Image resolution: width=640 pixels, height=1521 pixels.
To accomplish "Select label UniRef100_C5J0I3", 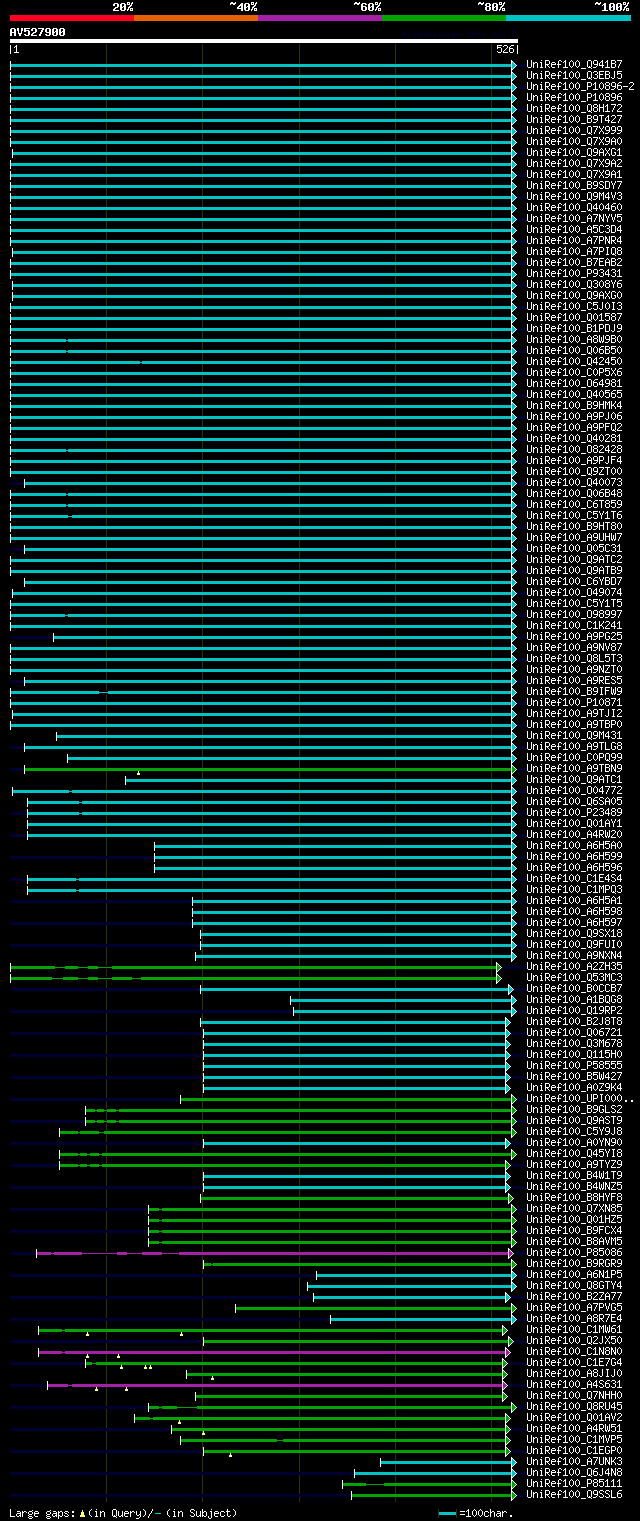I will [x=574, y=307].
